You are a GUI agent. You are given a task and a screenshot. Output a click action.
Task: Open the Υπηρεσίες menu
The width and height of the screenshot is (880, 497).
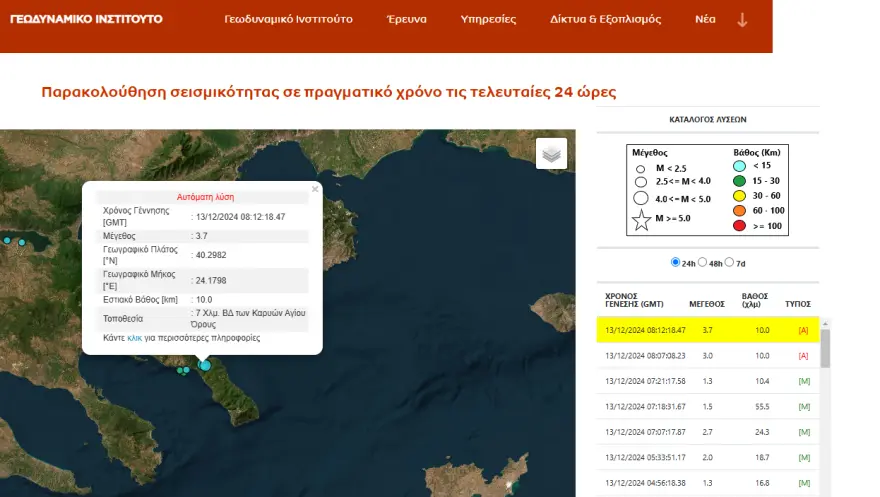(488, 20)
